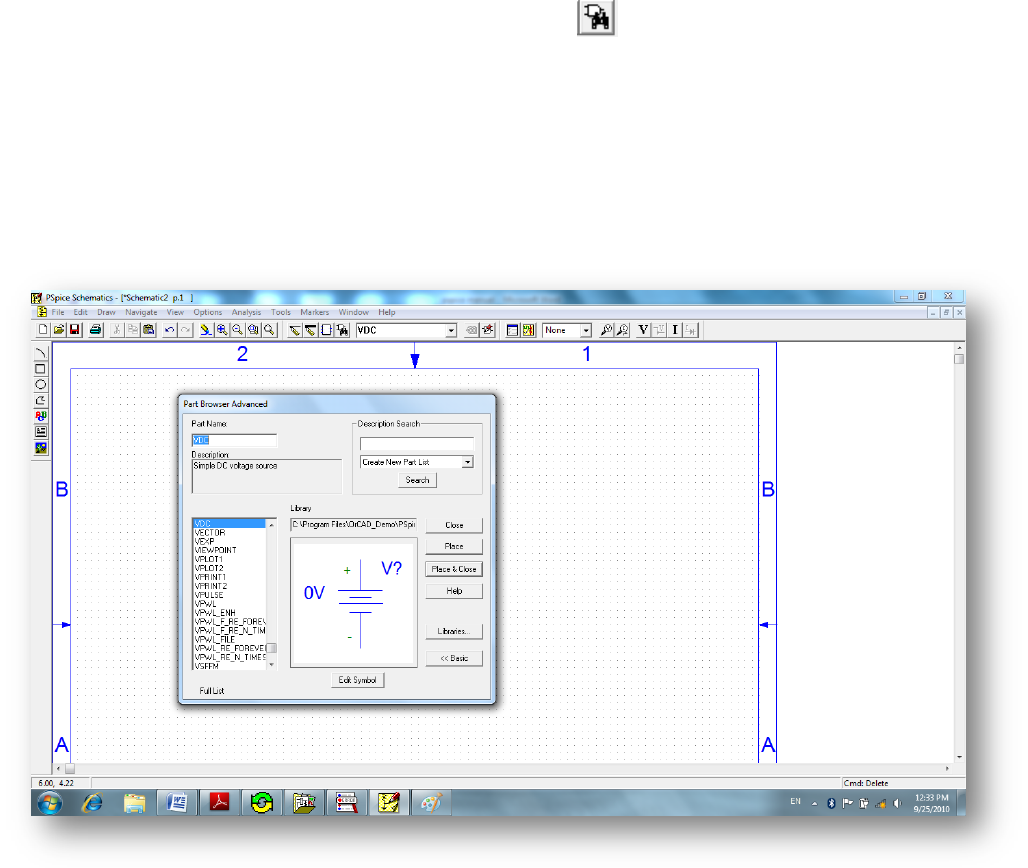Select the Draw Text Box tool
Image resolution: width=1028 pixels, height=868 pixels.
(x=41, y=431)
